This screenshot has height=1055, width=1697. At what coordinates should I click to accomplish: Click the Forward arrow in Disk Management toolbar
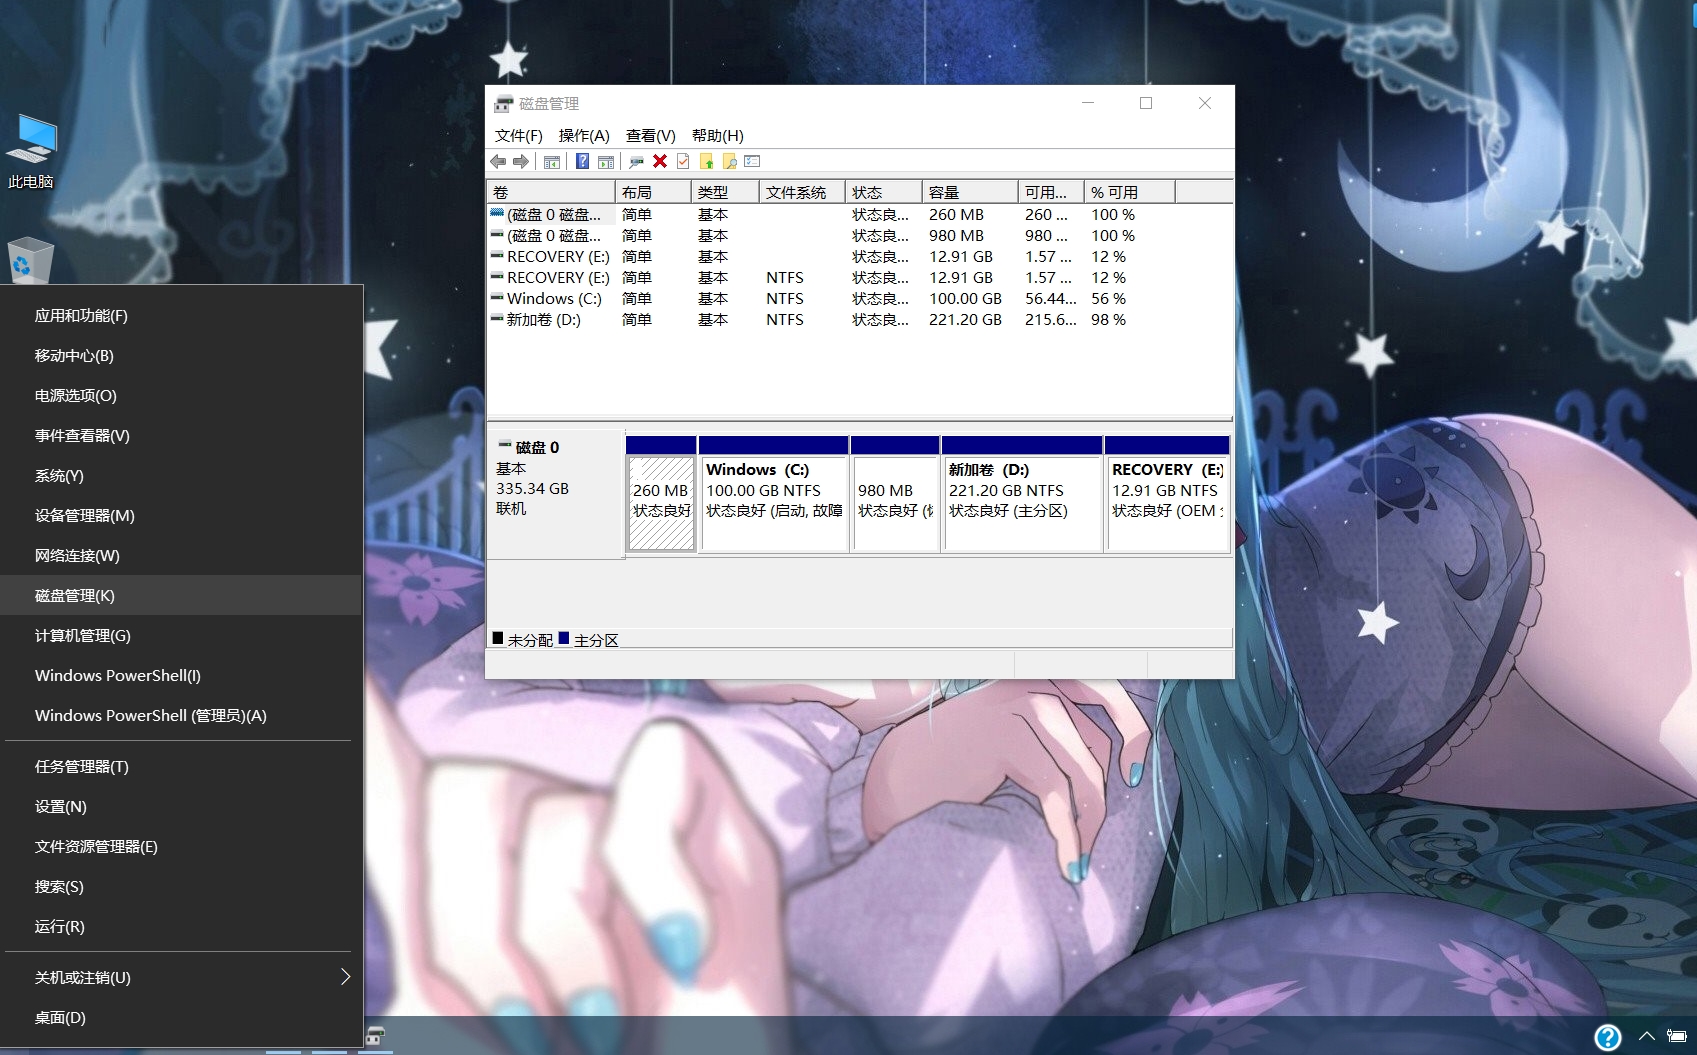[521, 161]
